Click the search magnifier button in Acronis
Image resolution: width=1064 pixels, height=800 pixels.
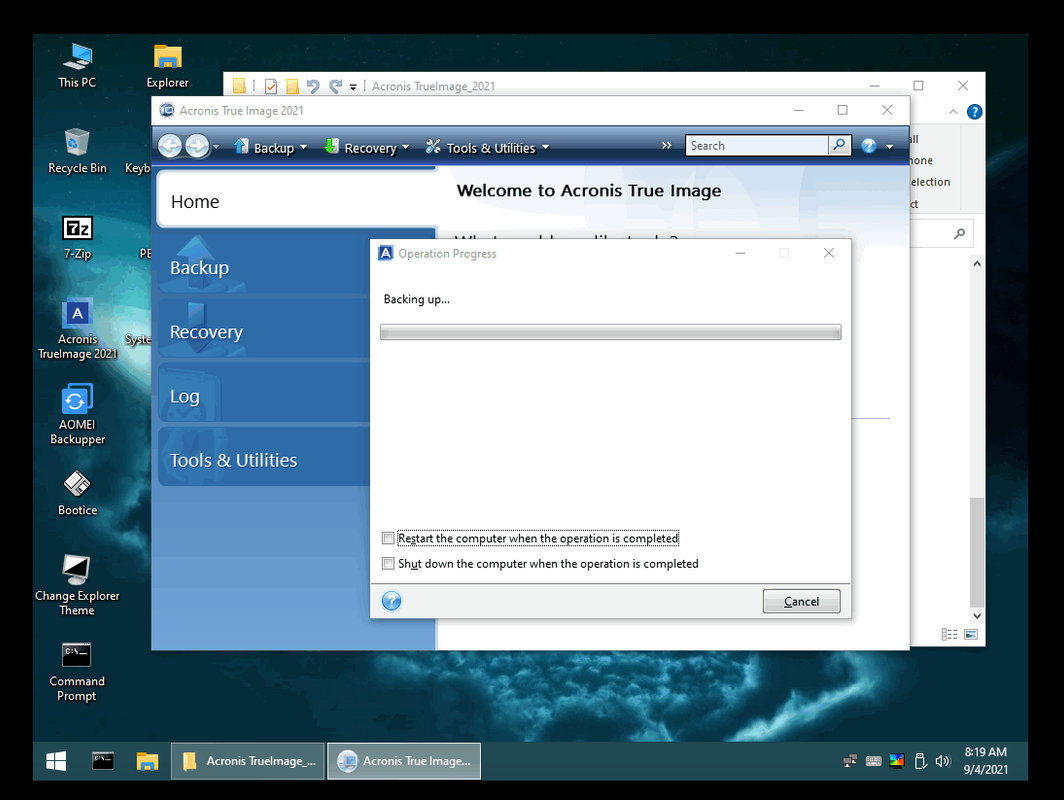click(839, 145)
